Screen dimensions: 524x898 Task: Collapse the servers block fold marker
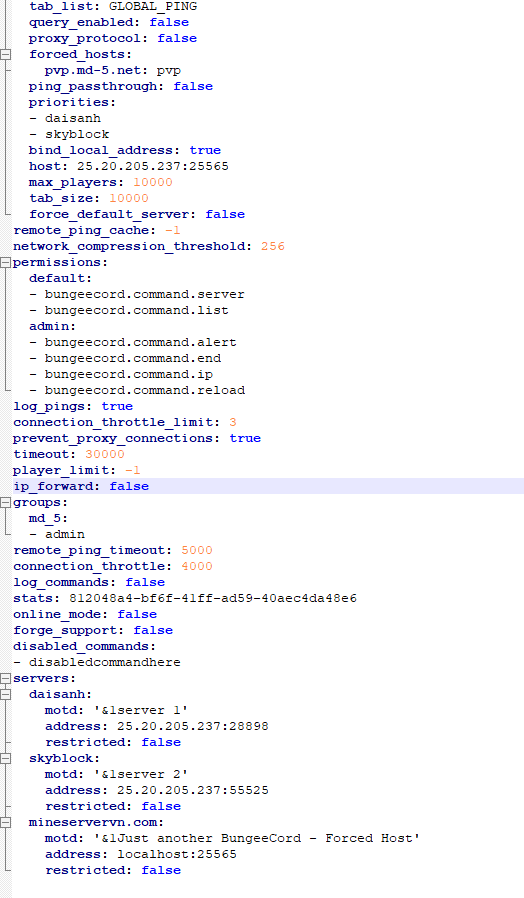tap(6, 679)
